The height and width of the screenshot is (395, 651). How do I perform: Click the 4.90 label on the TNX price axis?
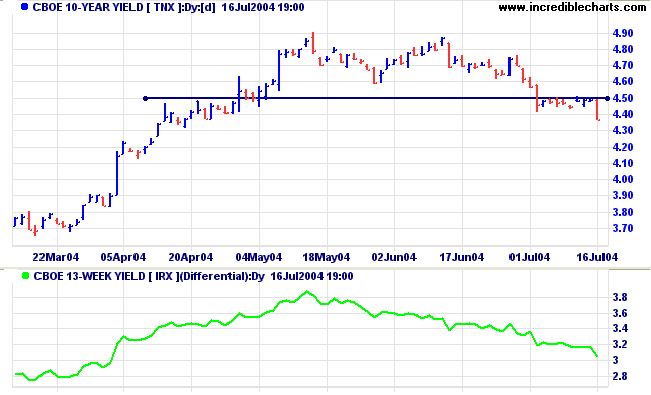623,33
